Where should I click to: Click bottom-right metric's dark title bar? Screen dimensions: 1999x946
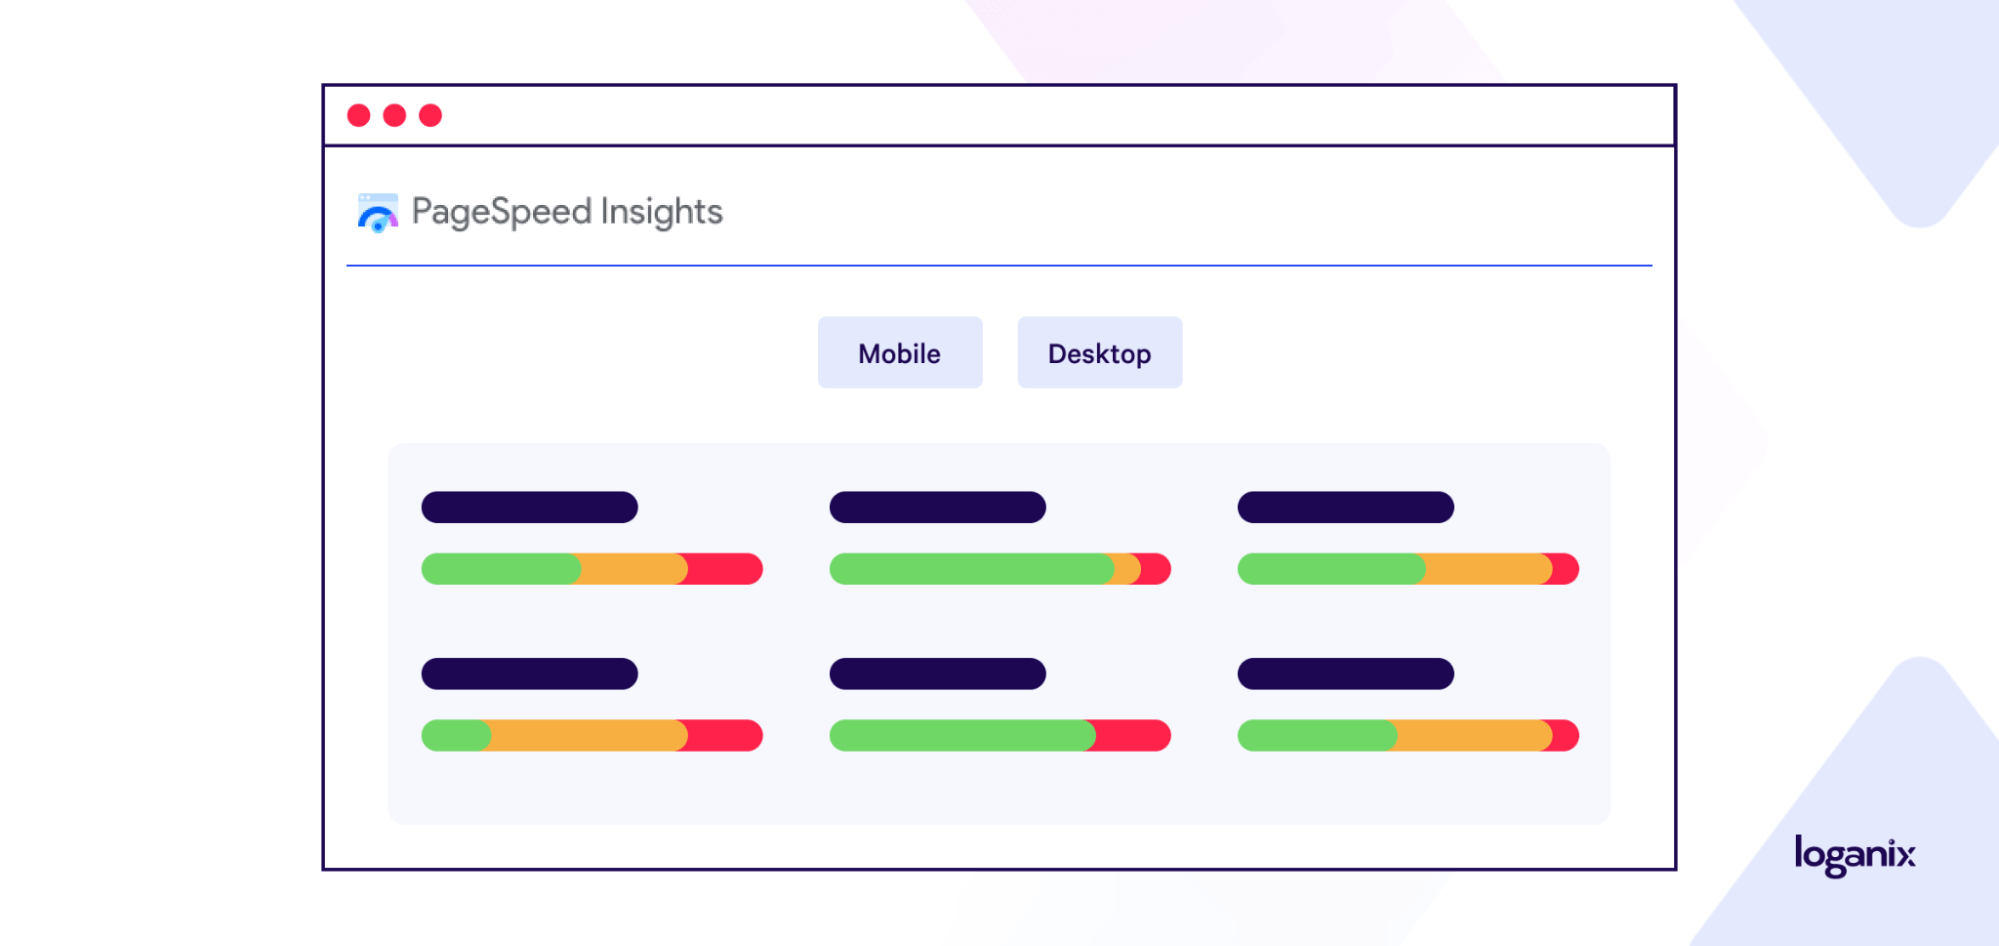(x=1346, y=674)
